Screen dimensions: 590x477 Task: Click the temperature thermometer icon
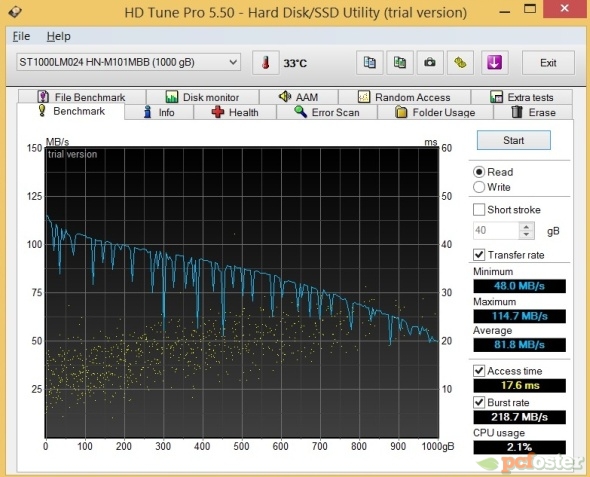point(266,62)
